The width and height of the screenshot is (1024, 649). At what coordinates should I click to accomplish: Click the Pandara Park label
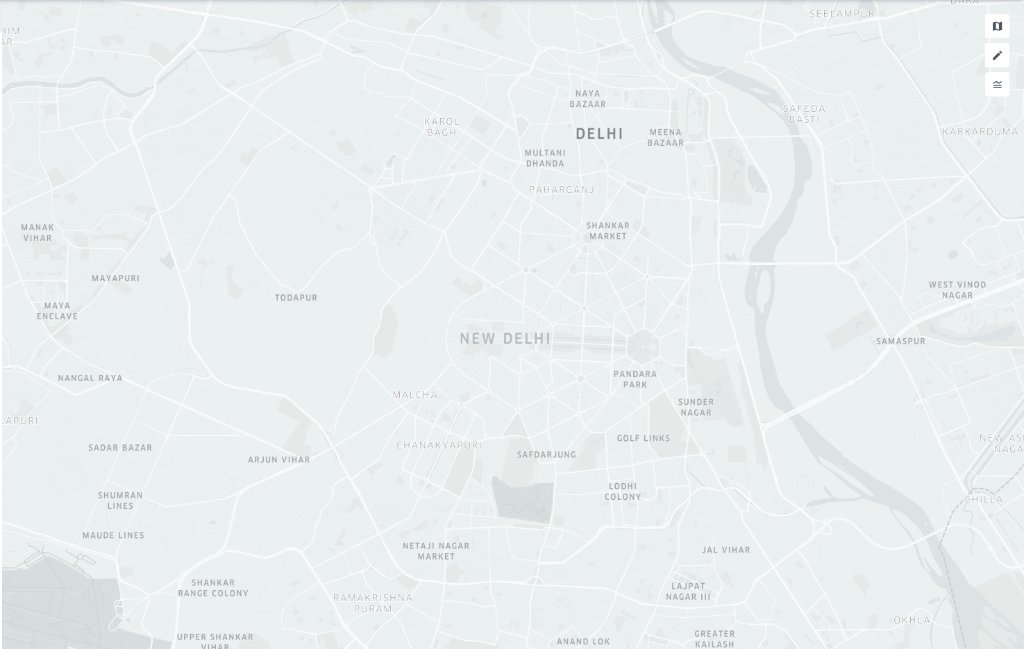pyautogui.click(x=635, y=379)
